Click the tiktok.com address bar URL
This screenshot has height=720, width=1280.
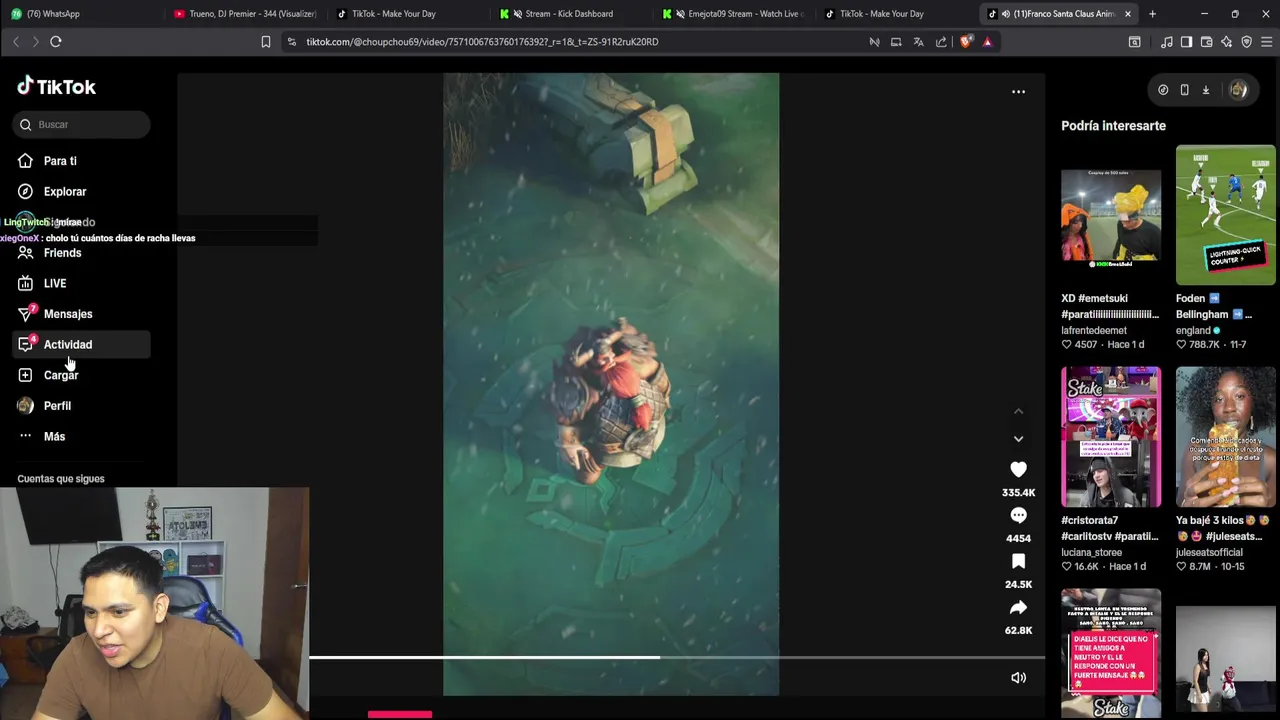tap(482, 42)
